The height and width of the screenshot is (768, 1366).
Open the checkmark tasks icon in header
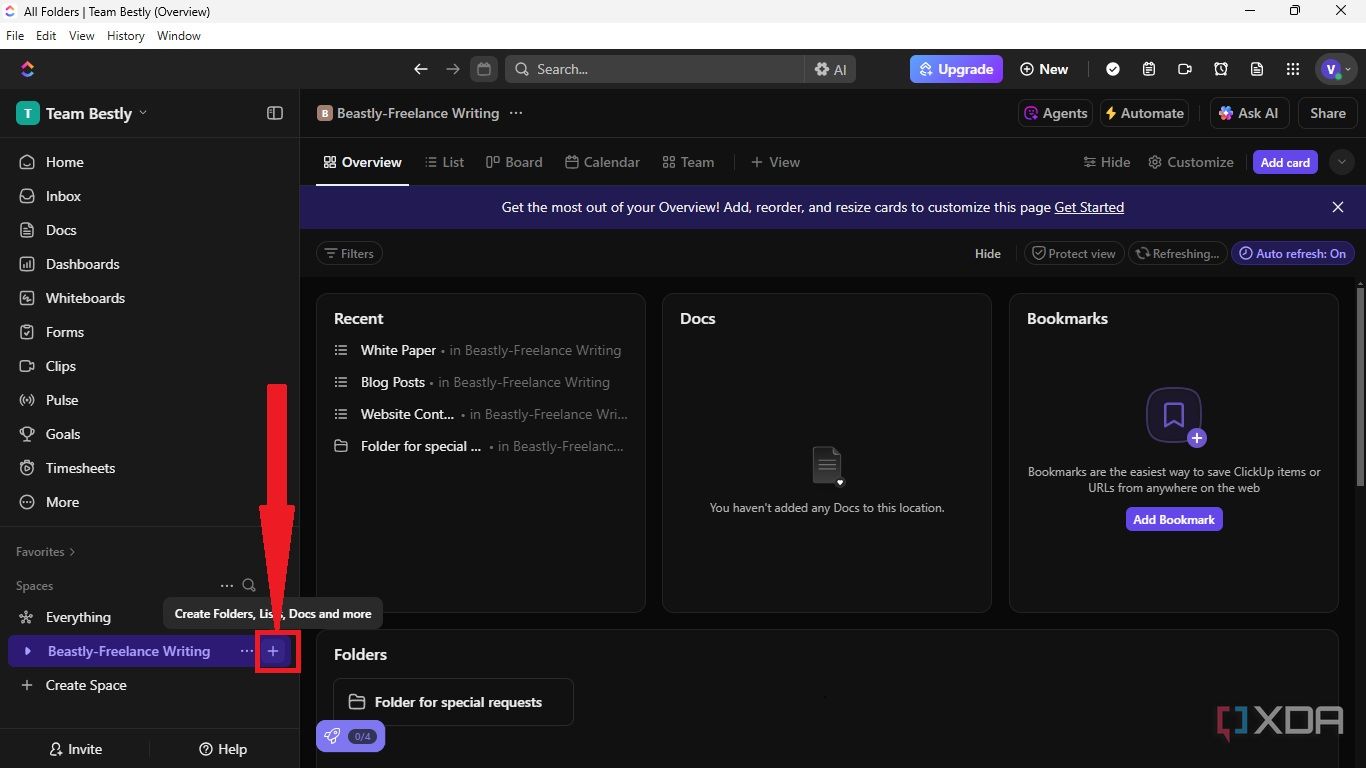click(1113, 69)
